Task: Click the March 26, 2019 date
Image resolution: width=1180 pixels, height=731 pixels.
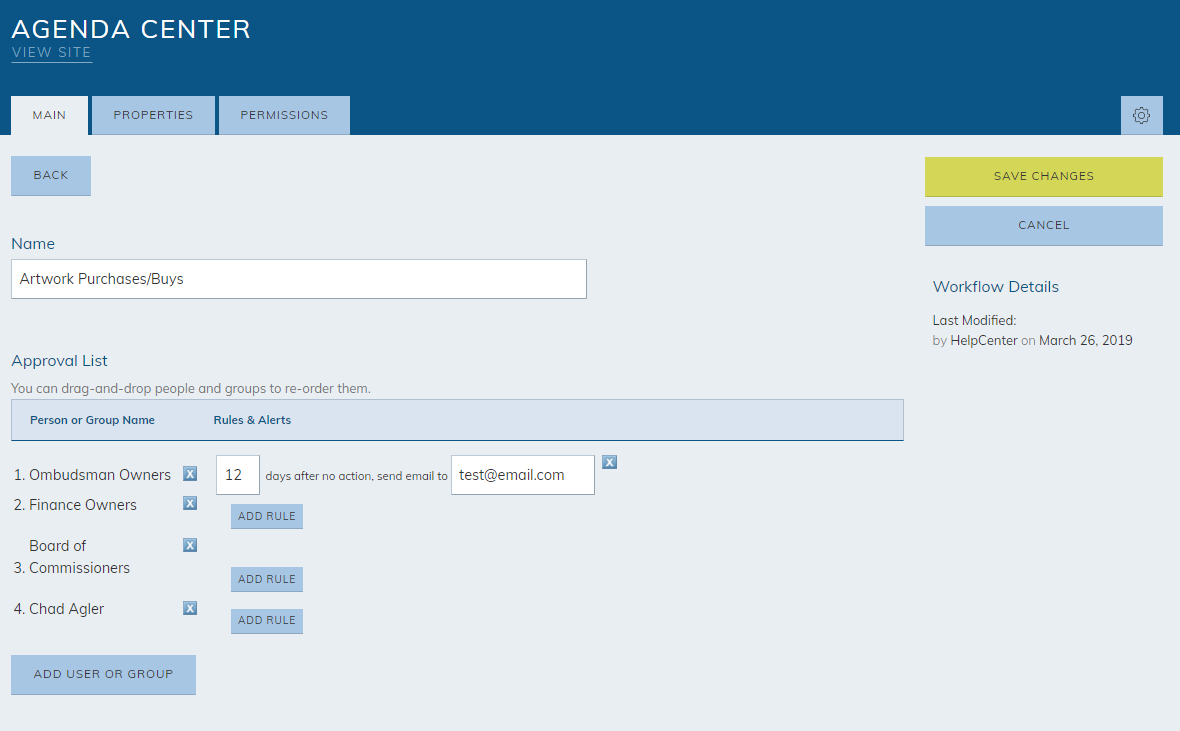Action: tap(1086, 340)
